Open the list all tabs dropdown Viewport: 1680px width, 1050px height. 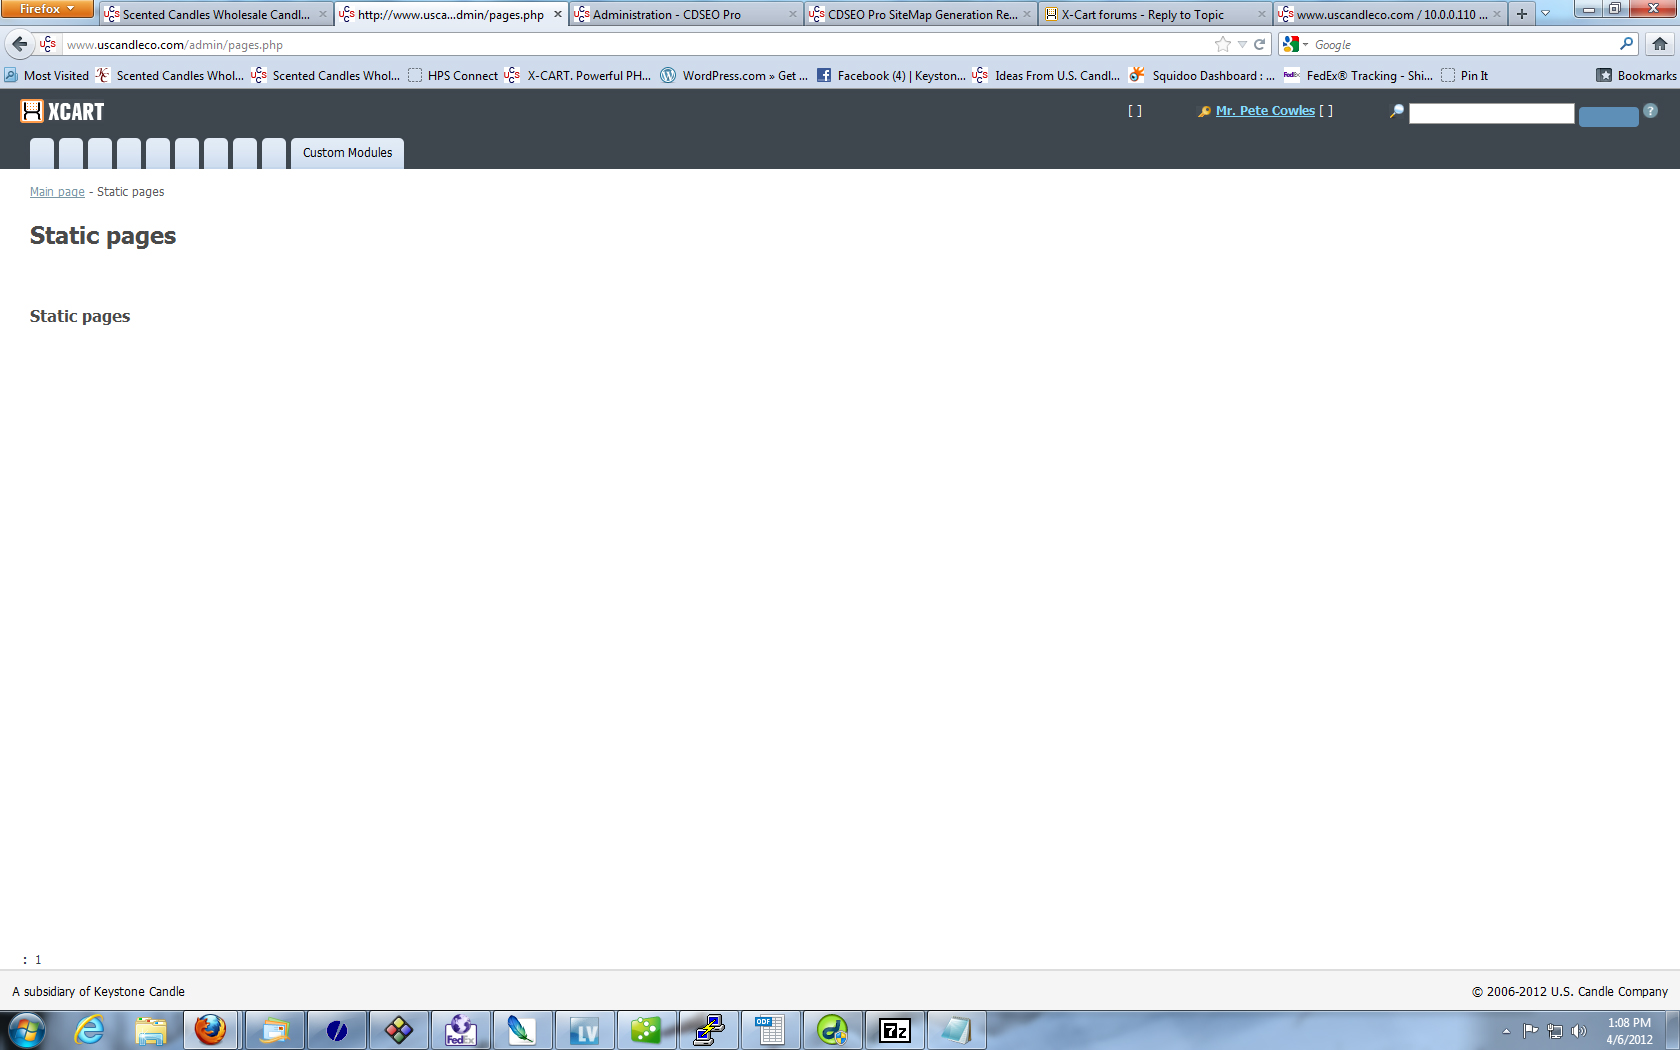tap(1545, 14)
